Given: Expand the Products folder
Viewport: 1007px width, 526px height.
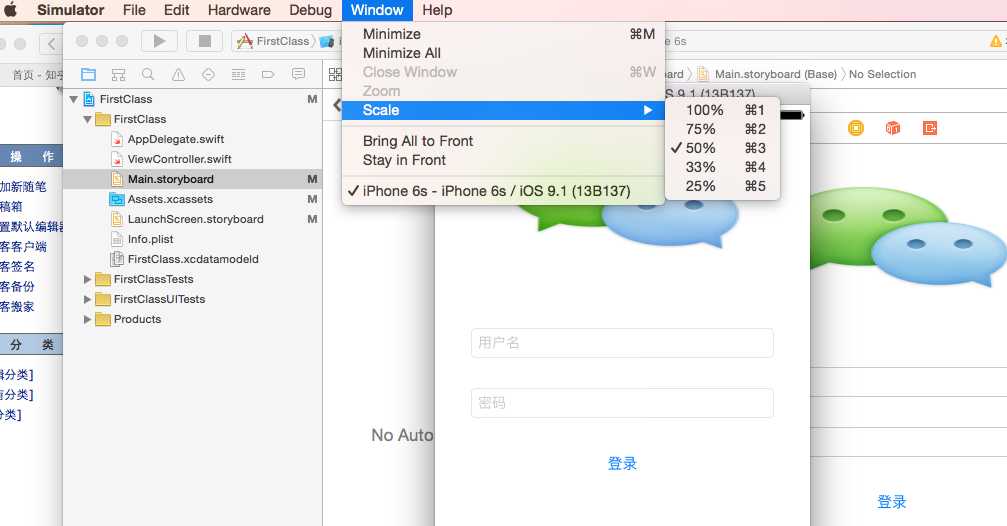Looking at the screenshot, I should pos(87,319).
